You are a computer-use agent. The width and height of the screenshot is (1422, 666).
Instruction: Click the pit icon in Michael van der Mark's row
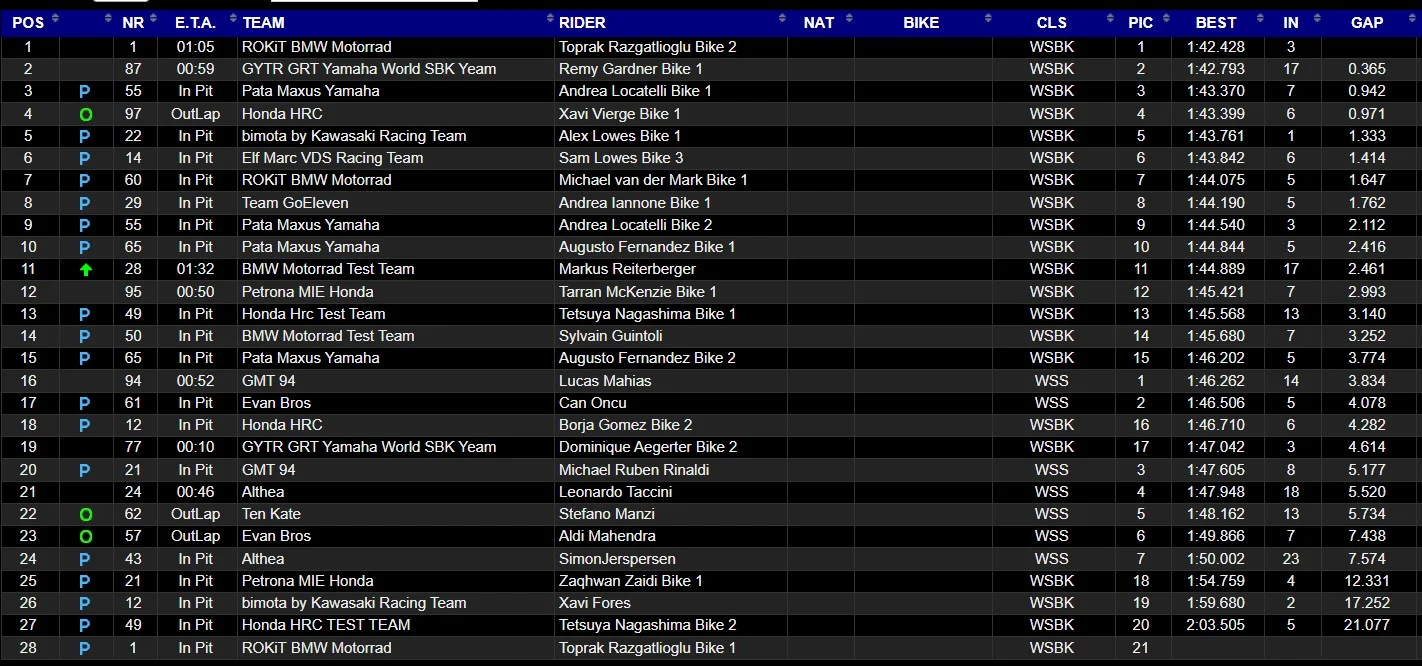point(85,181)
